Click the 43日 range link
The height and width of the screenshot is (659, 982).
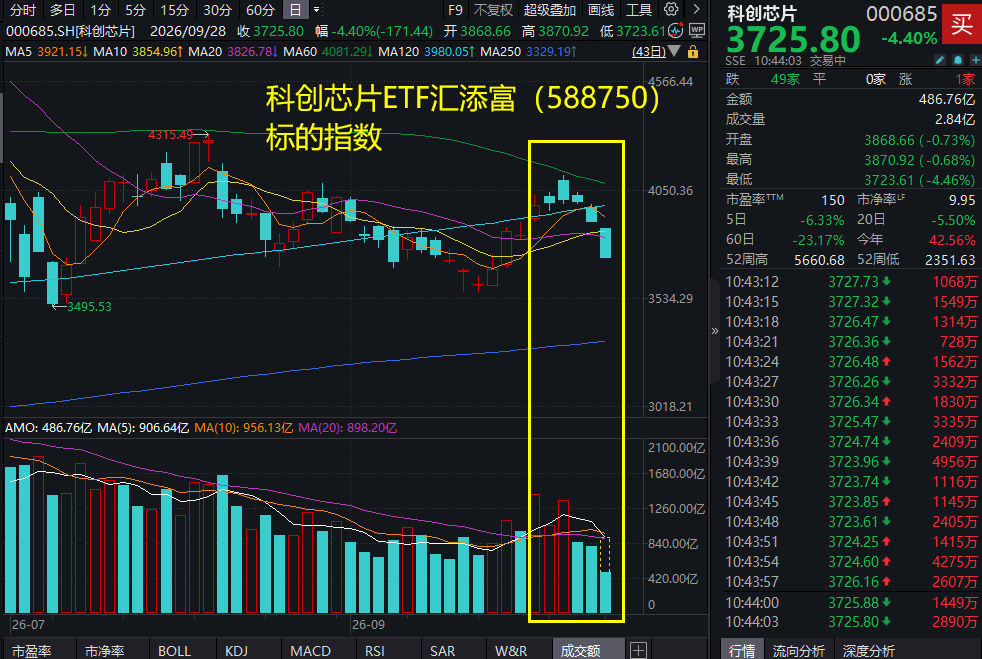coord(649,51)
